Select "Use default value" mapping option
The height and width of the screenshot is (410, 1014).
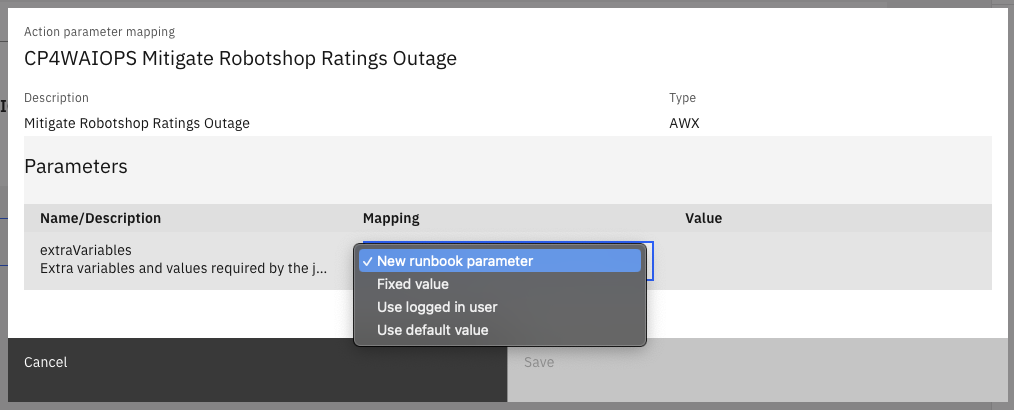[x=432, y=330]
